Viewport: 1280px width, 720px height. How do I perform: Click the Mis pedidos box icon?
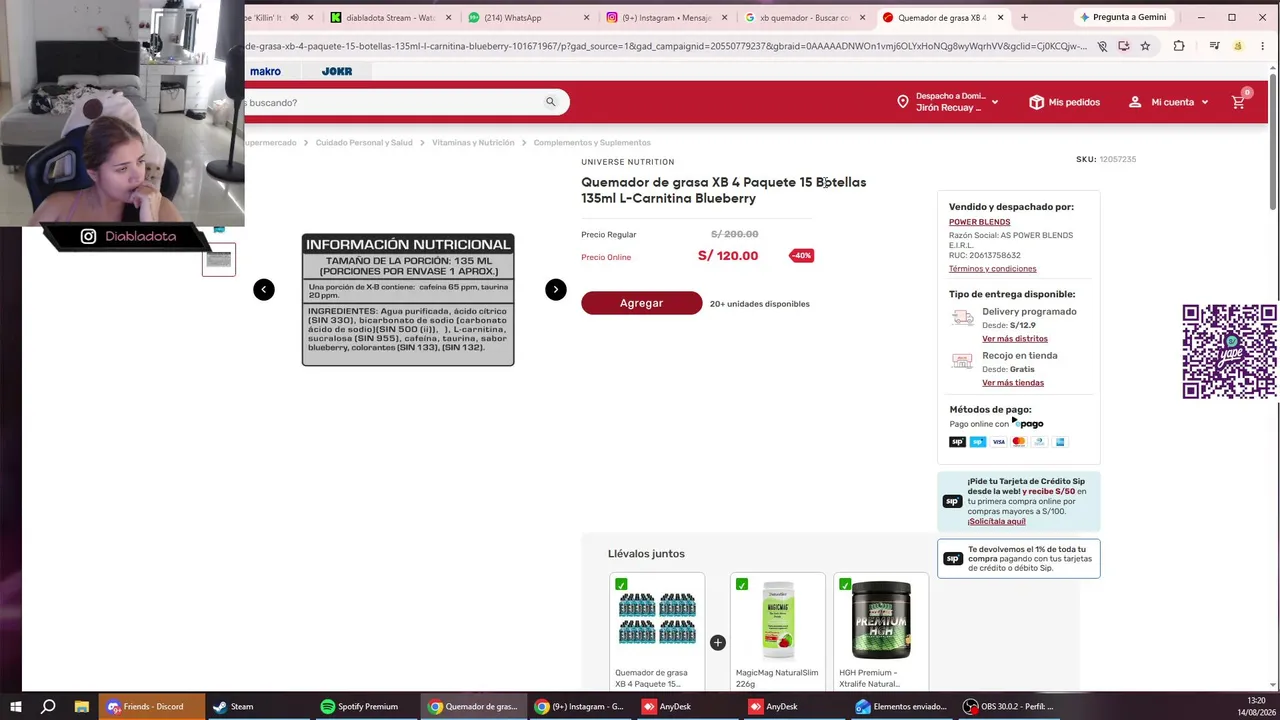pyautogui.click(x=1036, y=102)
